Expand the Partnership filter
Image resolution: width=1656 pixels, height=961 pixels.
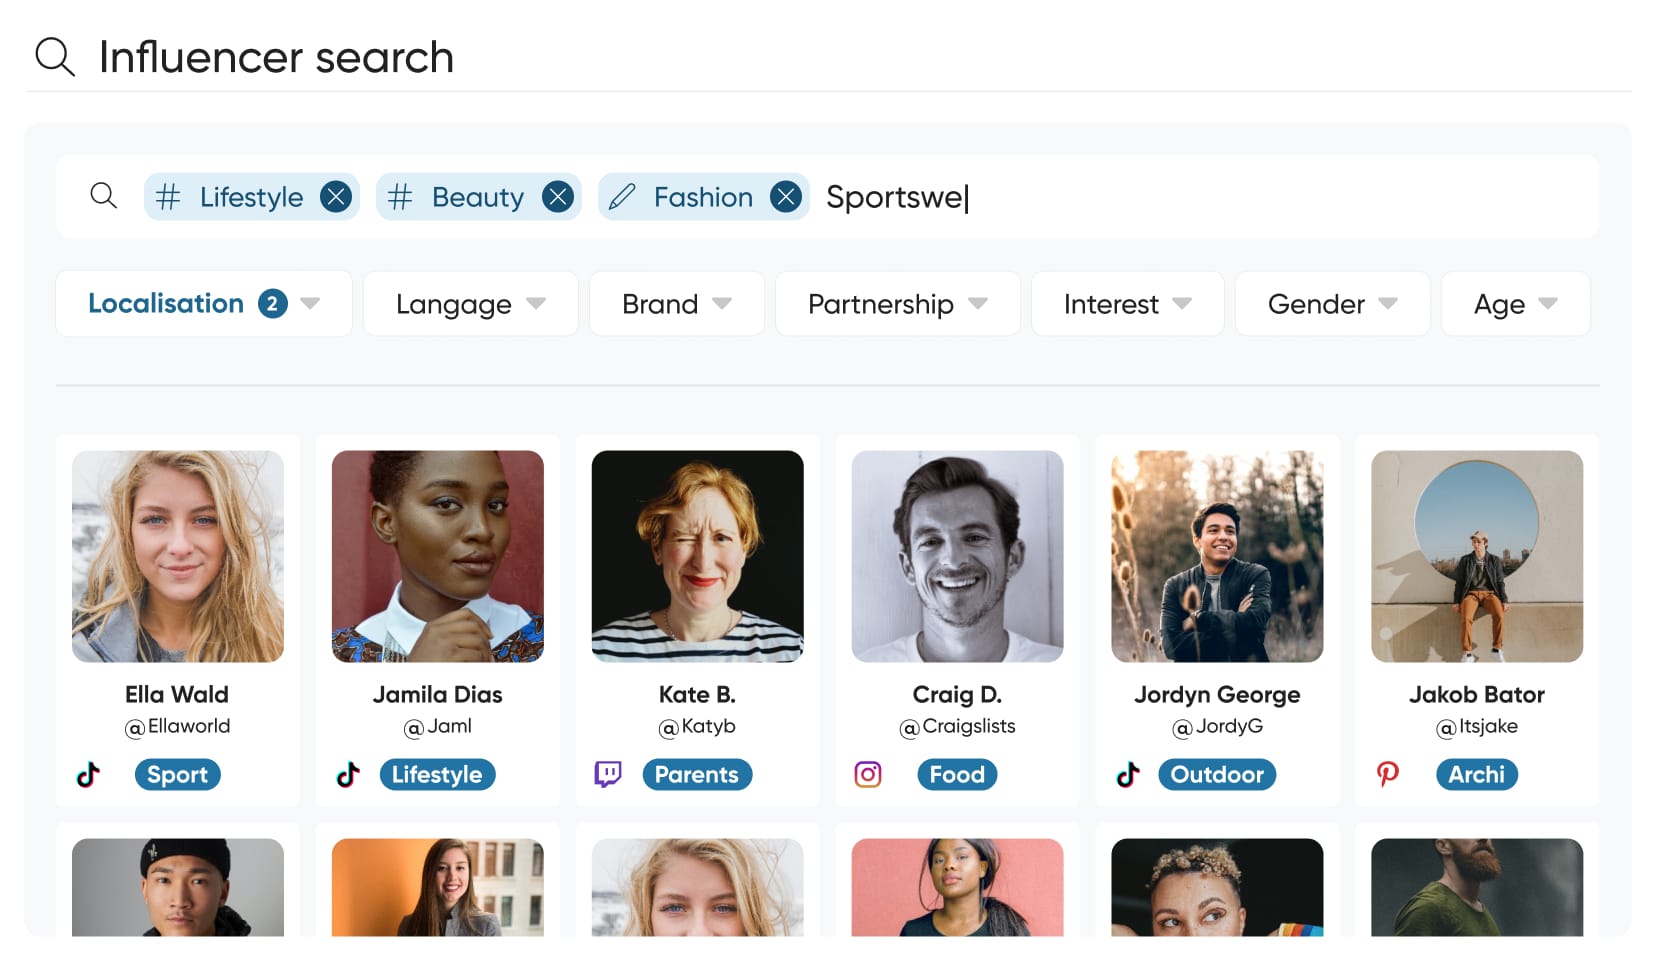coord(896,304)
